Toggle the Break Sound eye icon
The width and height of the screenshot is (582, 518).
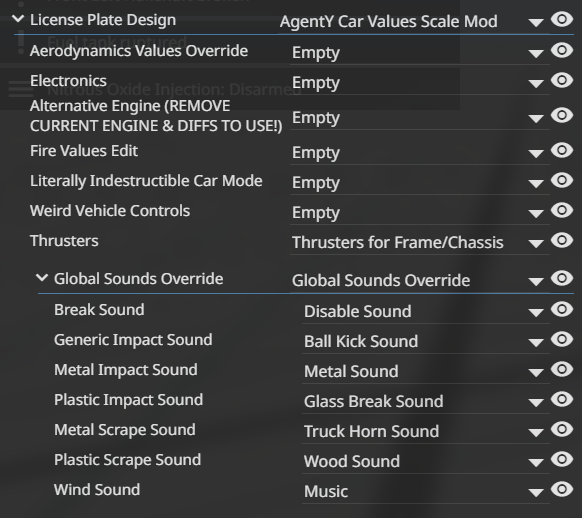pos(562,309)
